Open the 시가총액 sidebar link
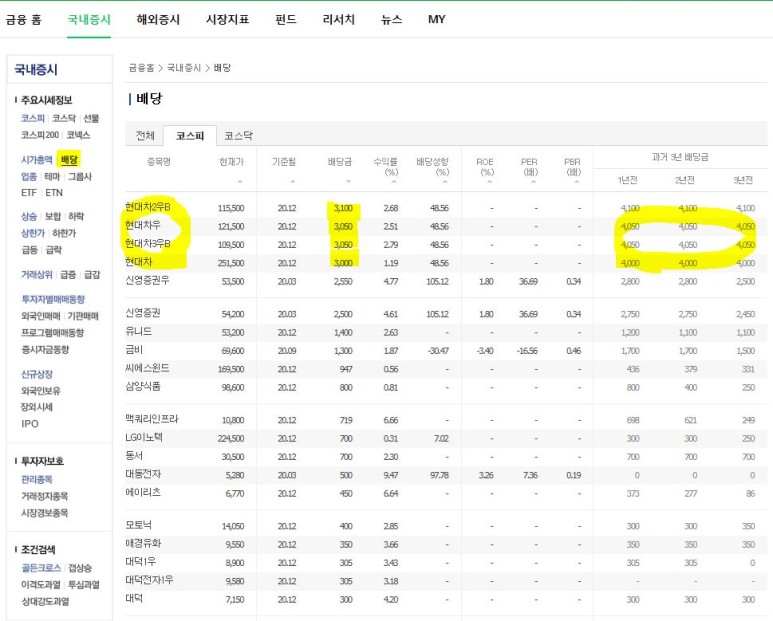 pos(36,160)
